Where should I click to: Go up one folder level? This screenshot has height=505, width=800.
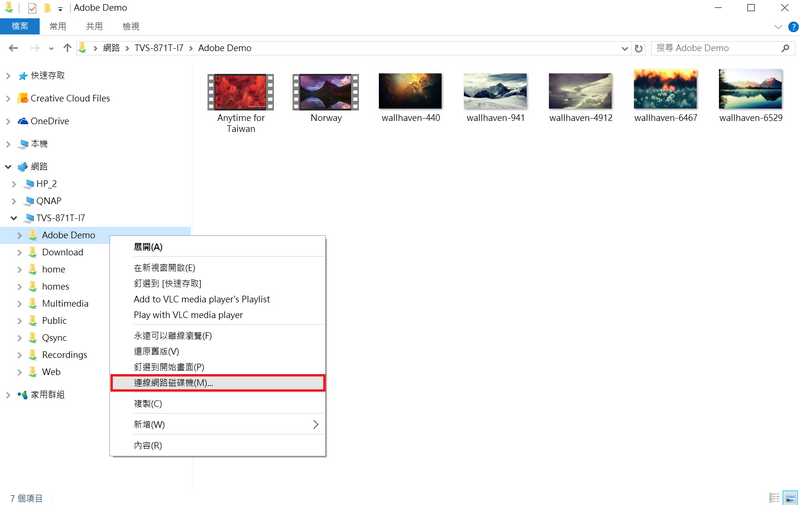67,48
